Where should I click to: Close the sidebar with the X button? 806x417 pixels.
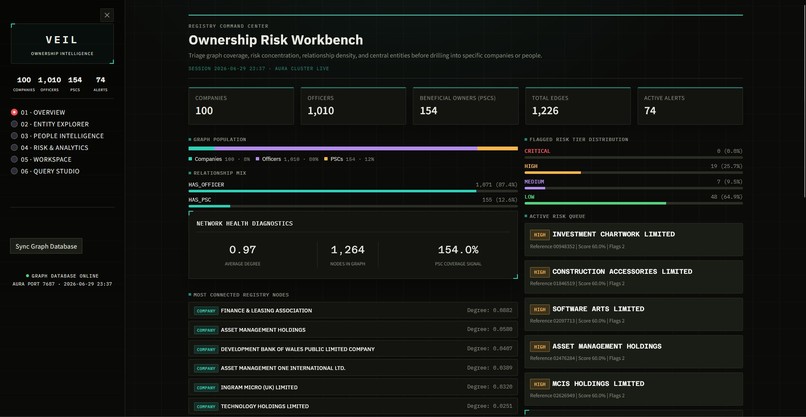[x=107, y=15]
